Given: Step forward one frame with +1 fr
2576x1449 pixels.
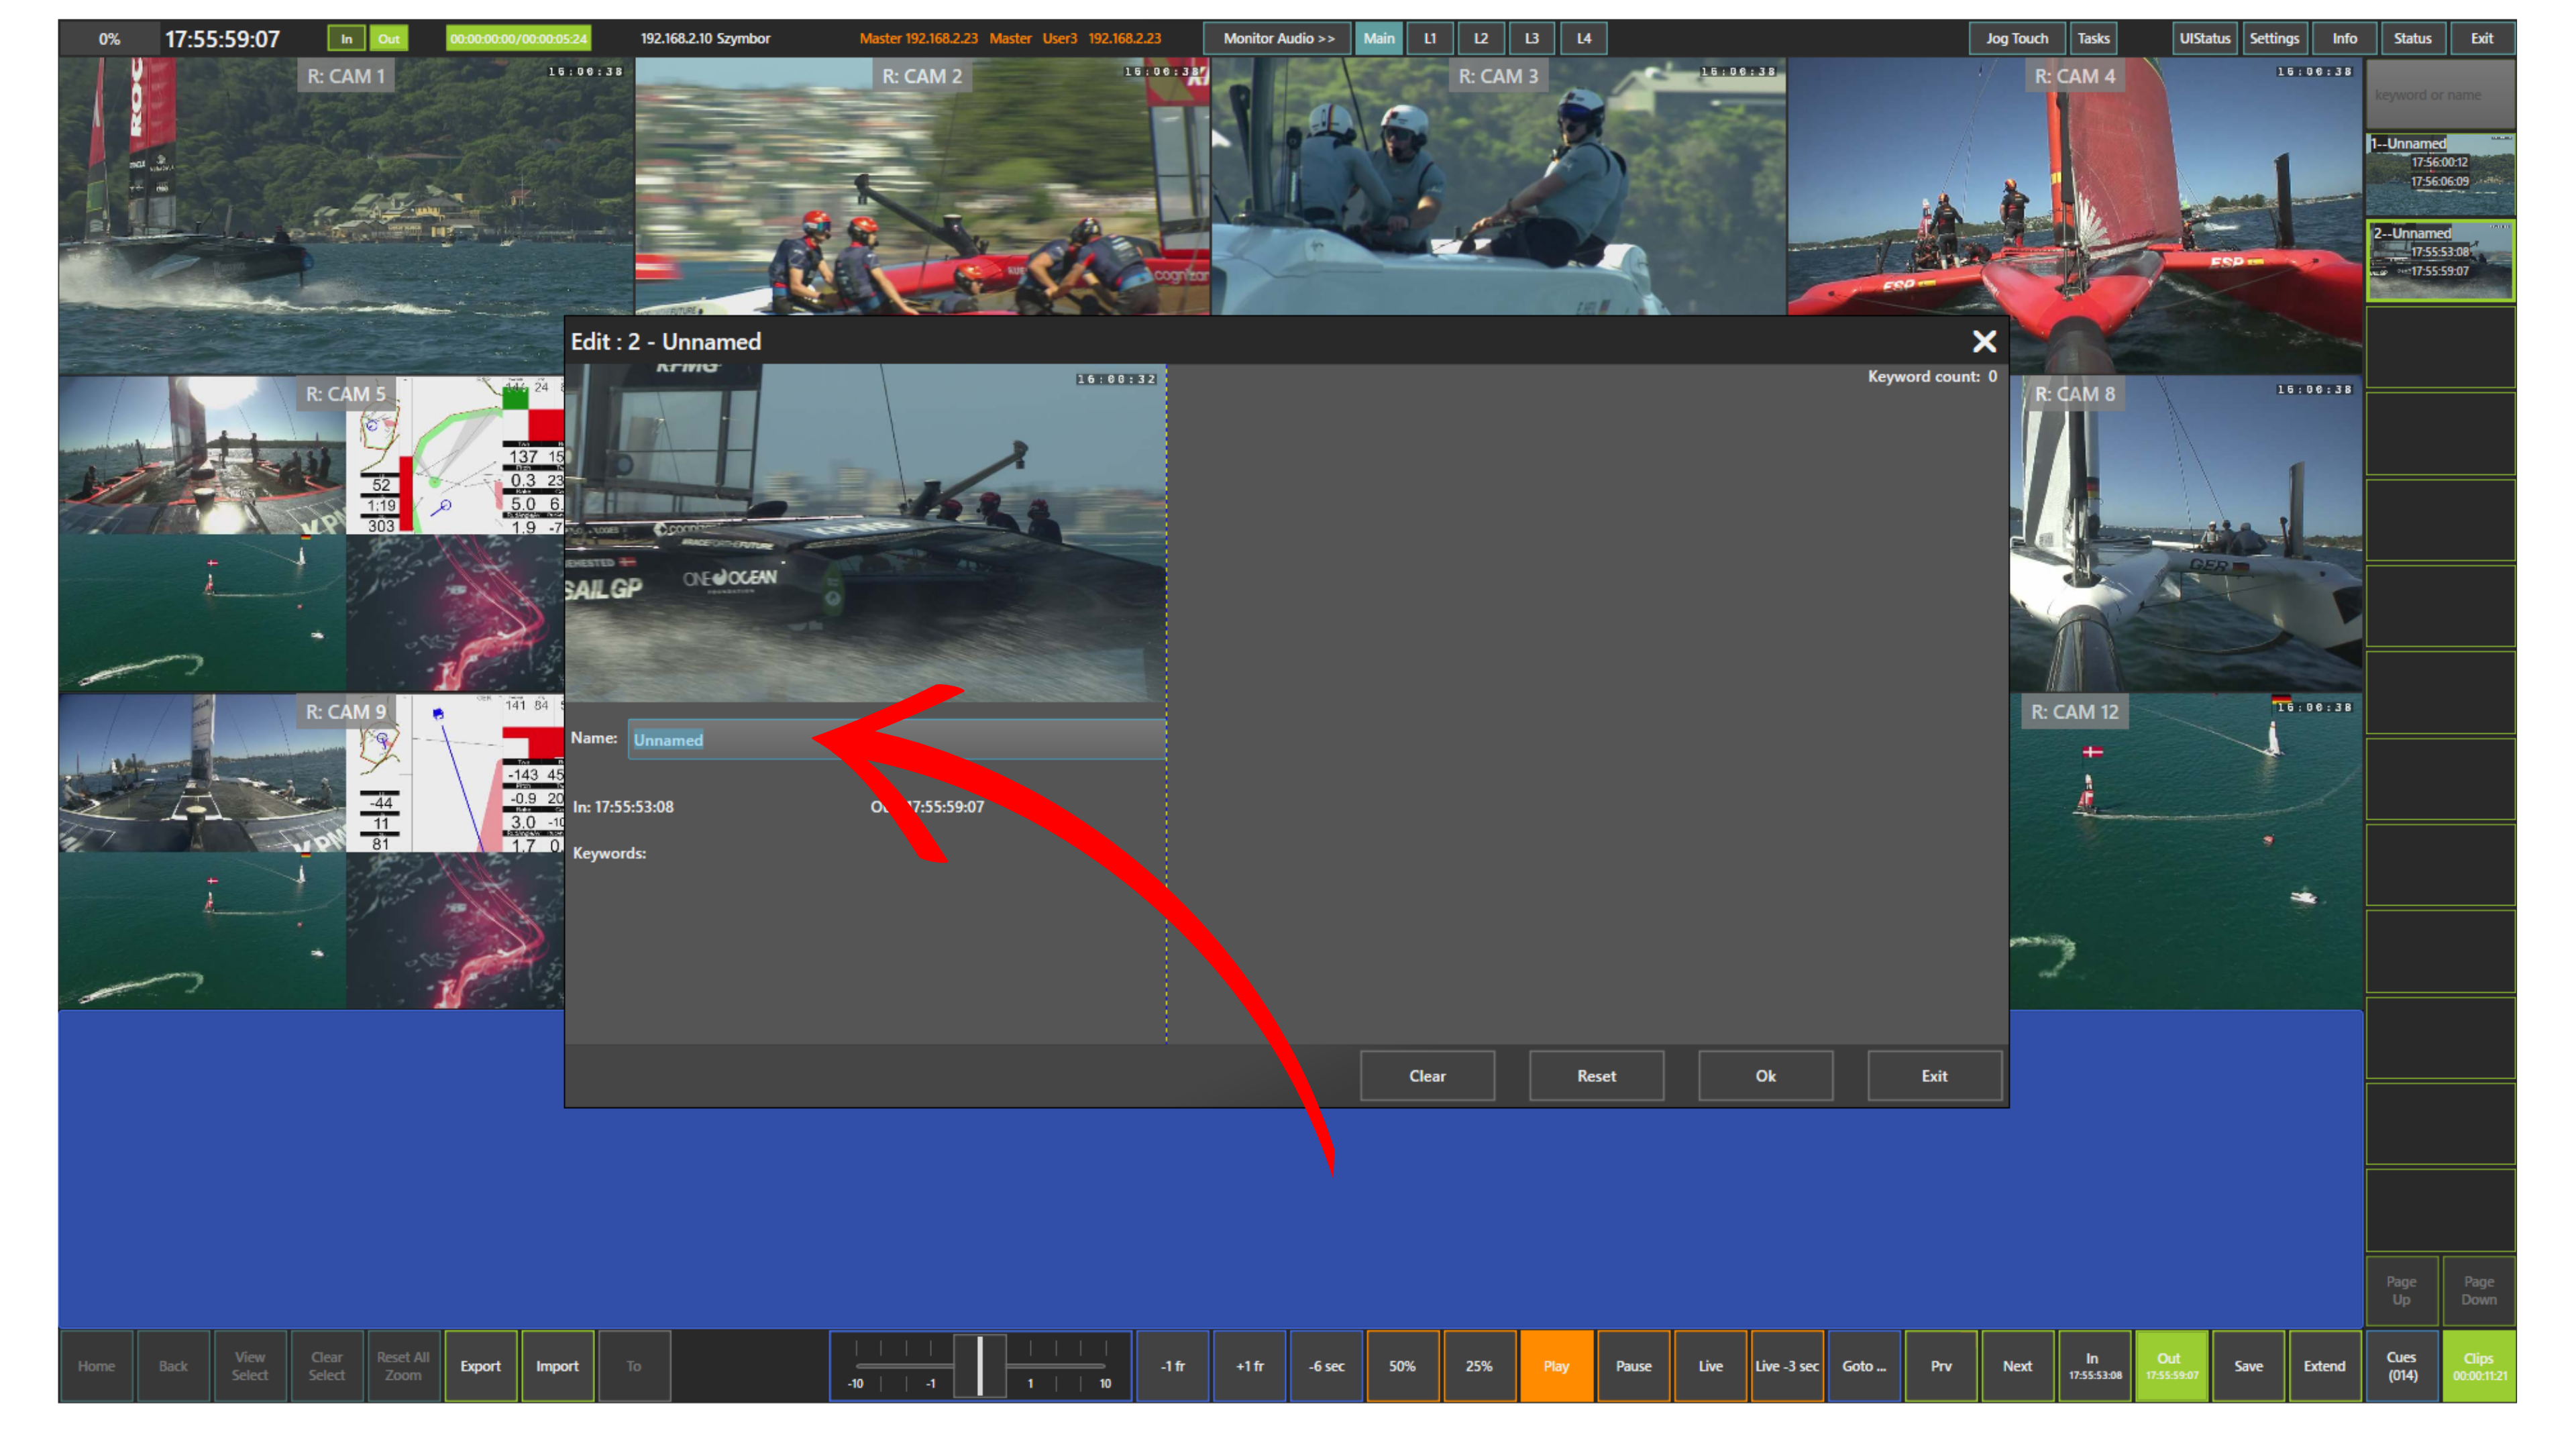Looking at the screenshot, I should point(1249,1366).
